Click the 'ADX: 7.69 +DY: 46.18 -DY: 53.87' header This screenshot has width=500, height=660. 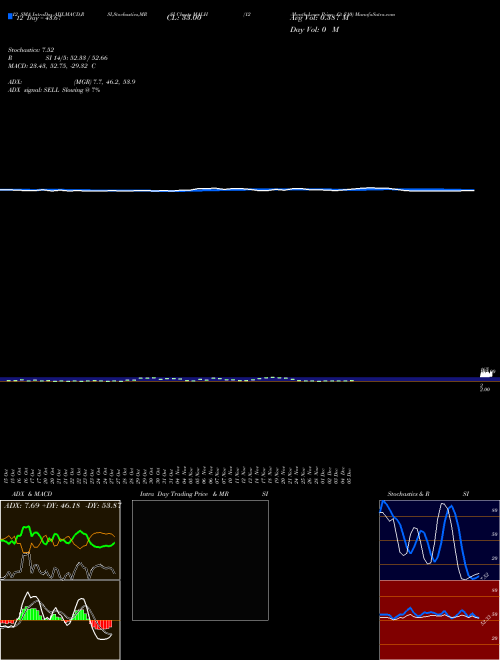point(62,505)
